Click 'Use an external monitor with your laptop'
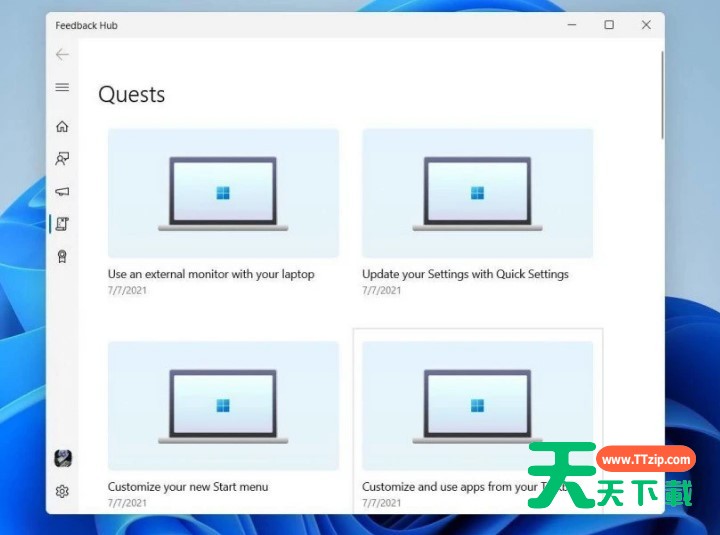Screen dimensions: 720x535 coord(211,274)
